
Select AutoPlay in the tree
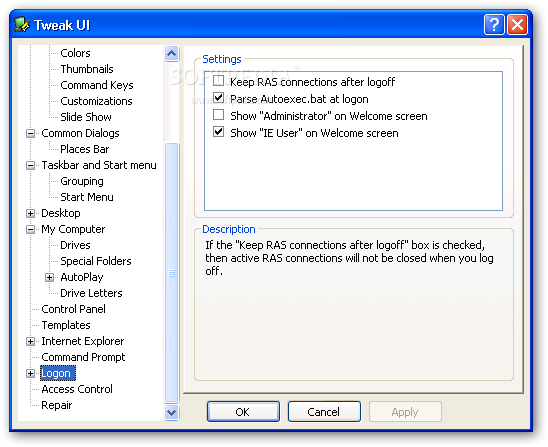[x=82, y=277]
